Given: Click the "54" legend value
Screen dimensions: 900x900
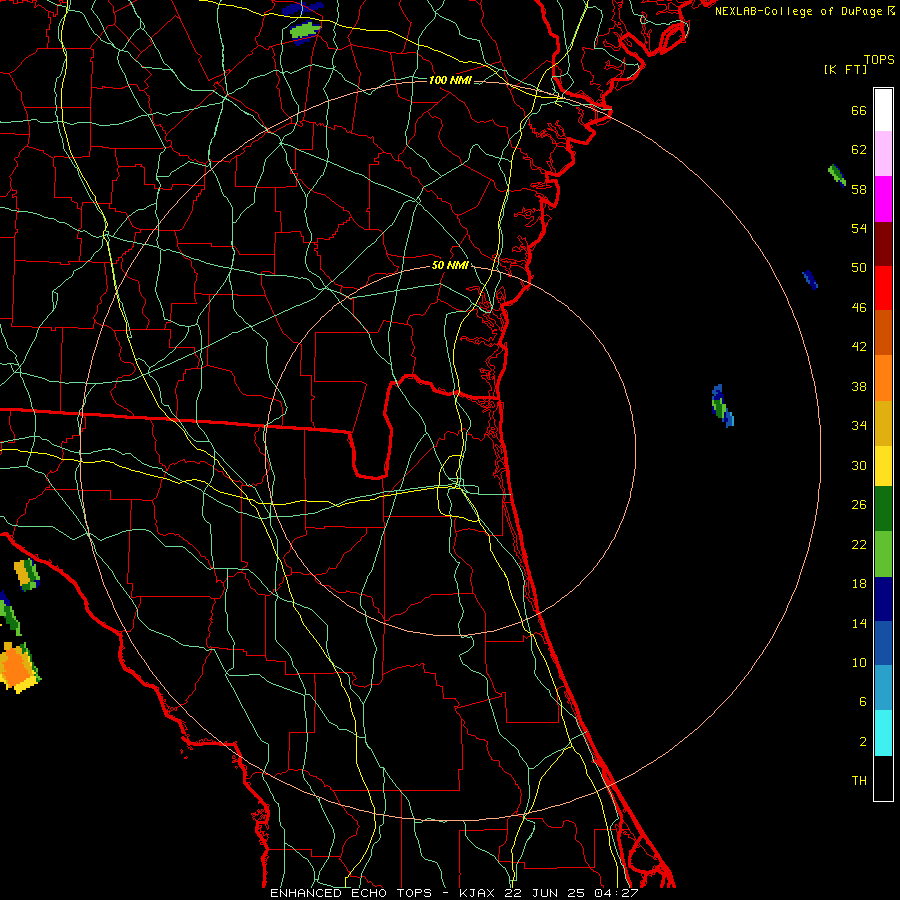Looking at the screenshot, I should coord(859,228).
